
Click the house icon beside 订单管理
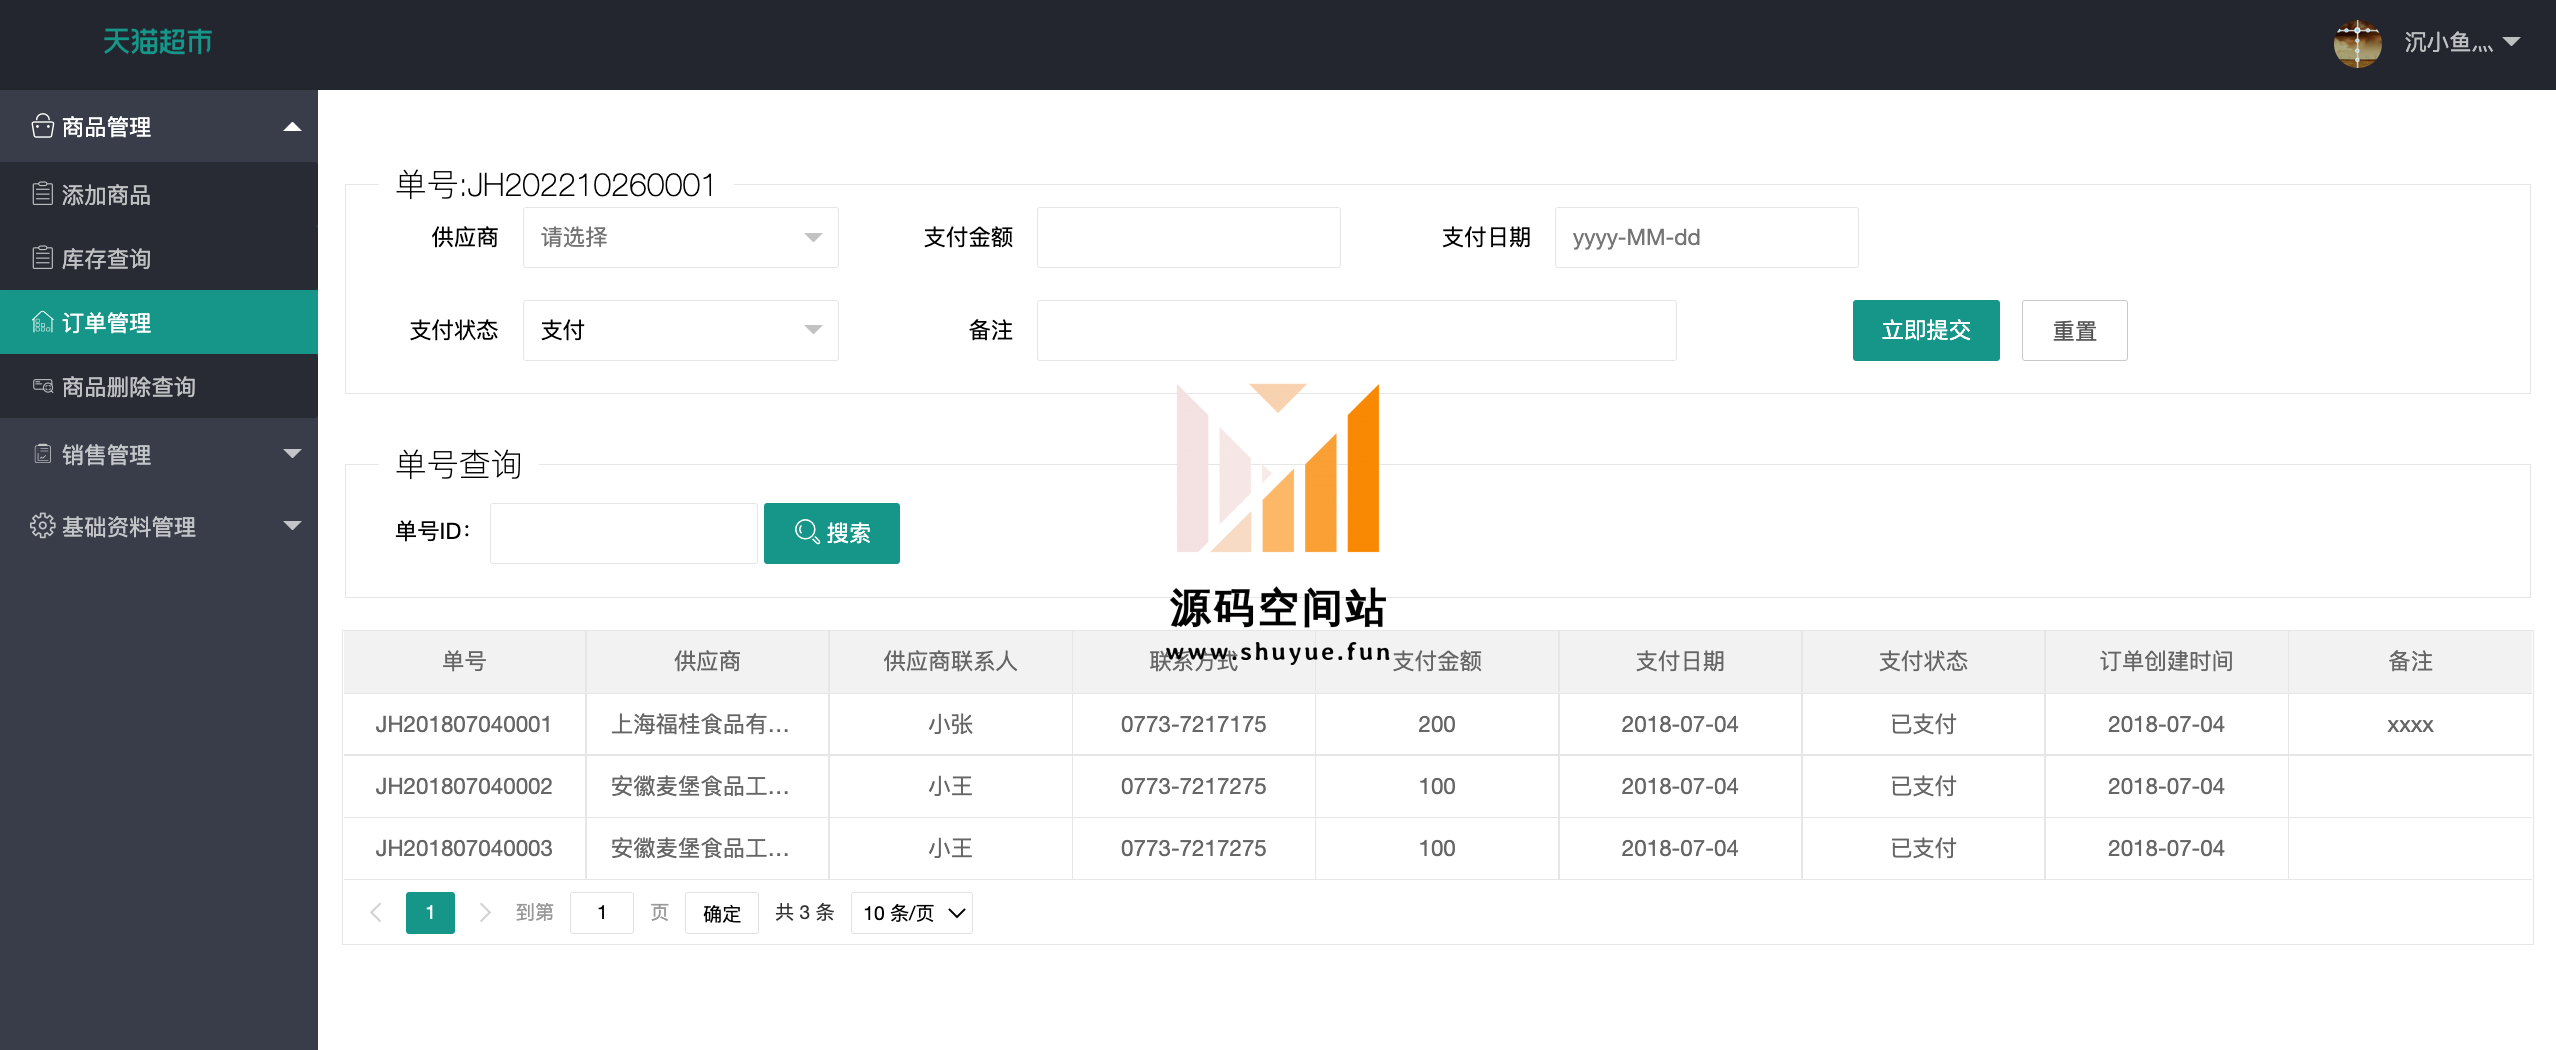pos(42,322)
